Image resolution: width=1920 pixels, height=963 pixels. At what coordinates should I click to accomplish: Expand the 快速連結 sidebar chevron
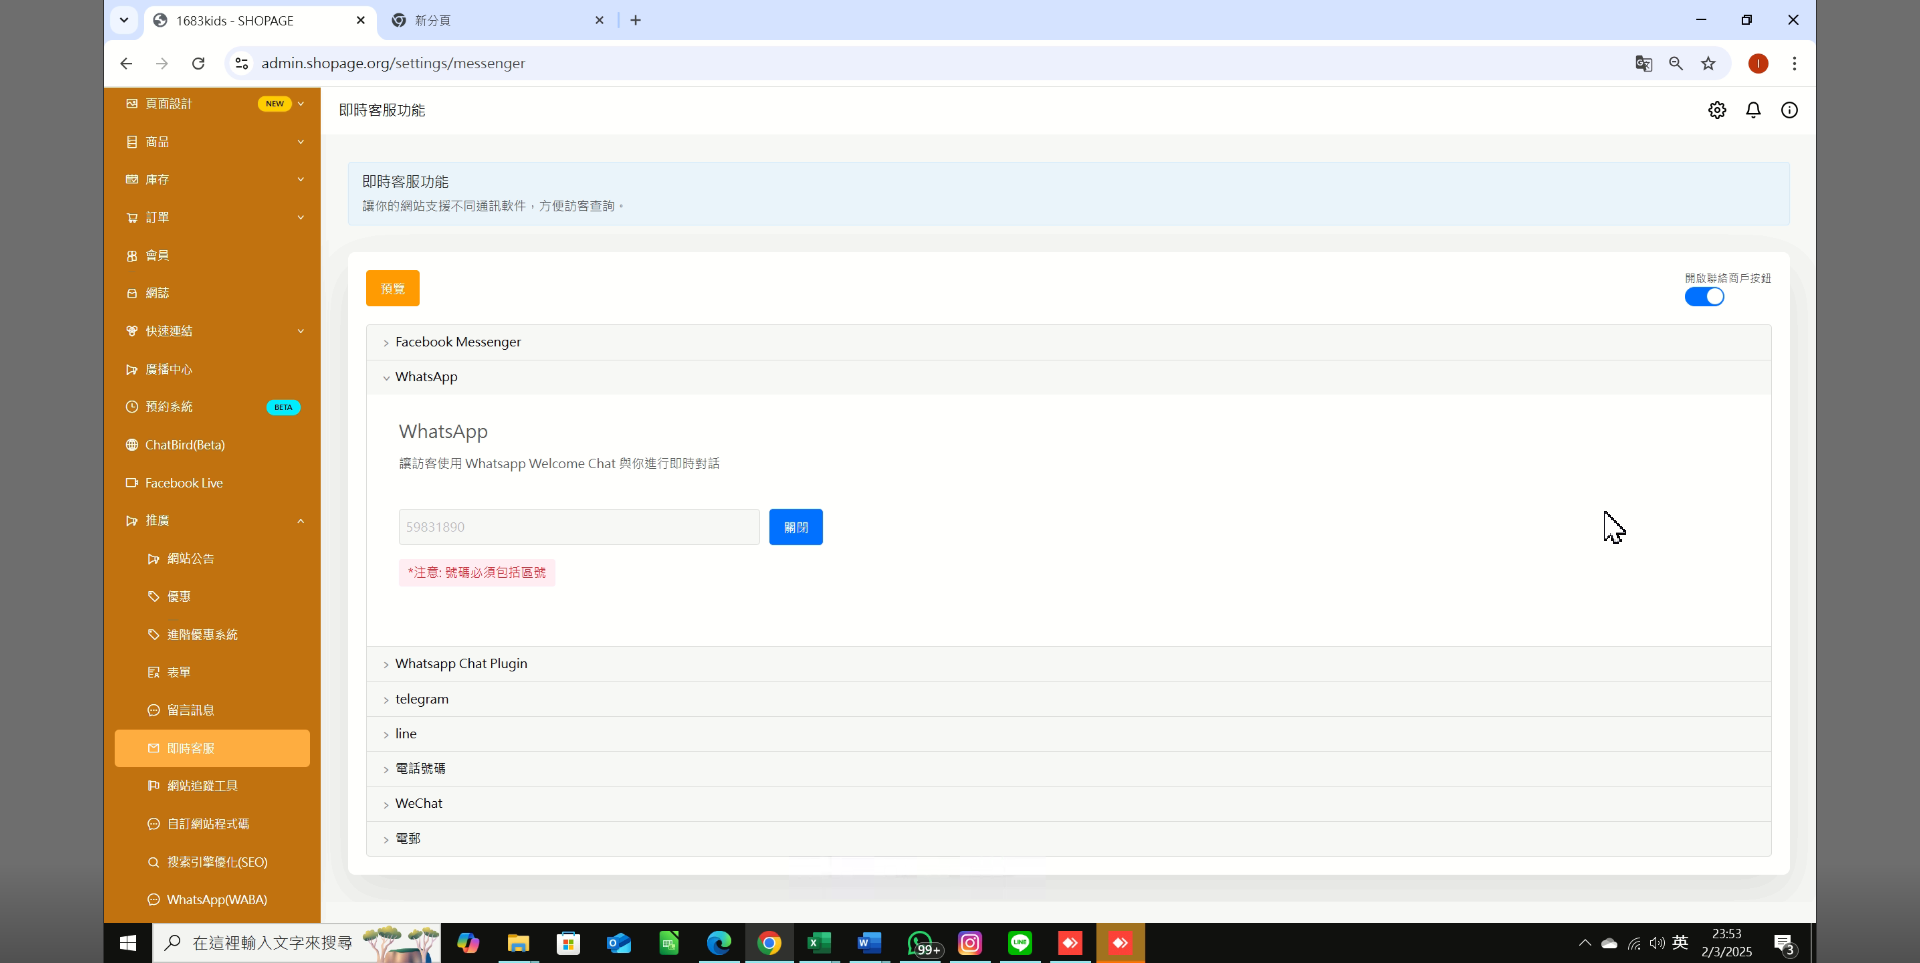click(x=300, y=331)
